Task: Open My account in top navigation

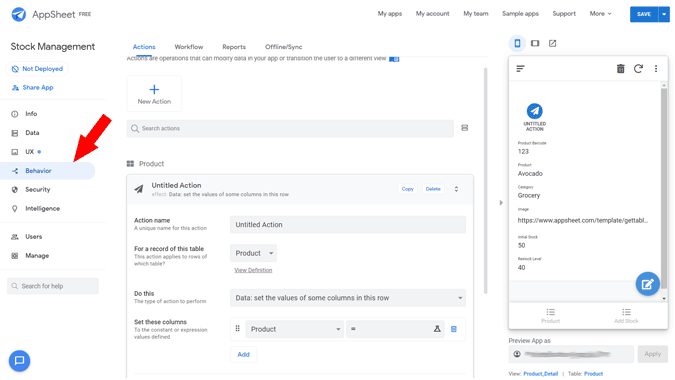Action: point(432,14)
